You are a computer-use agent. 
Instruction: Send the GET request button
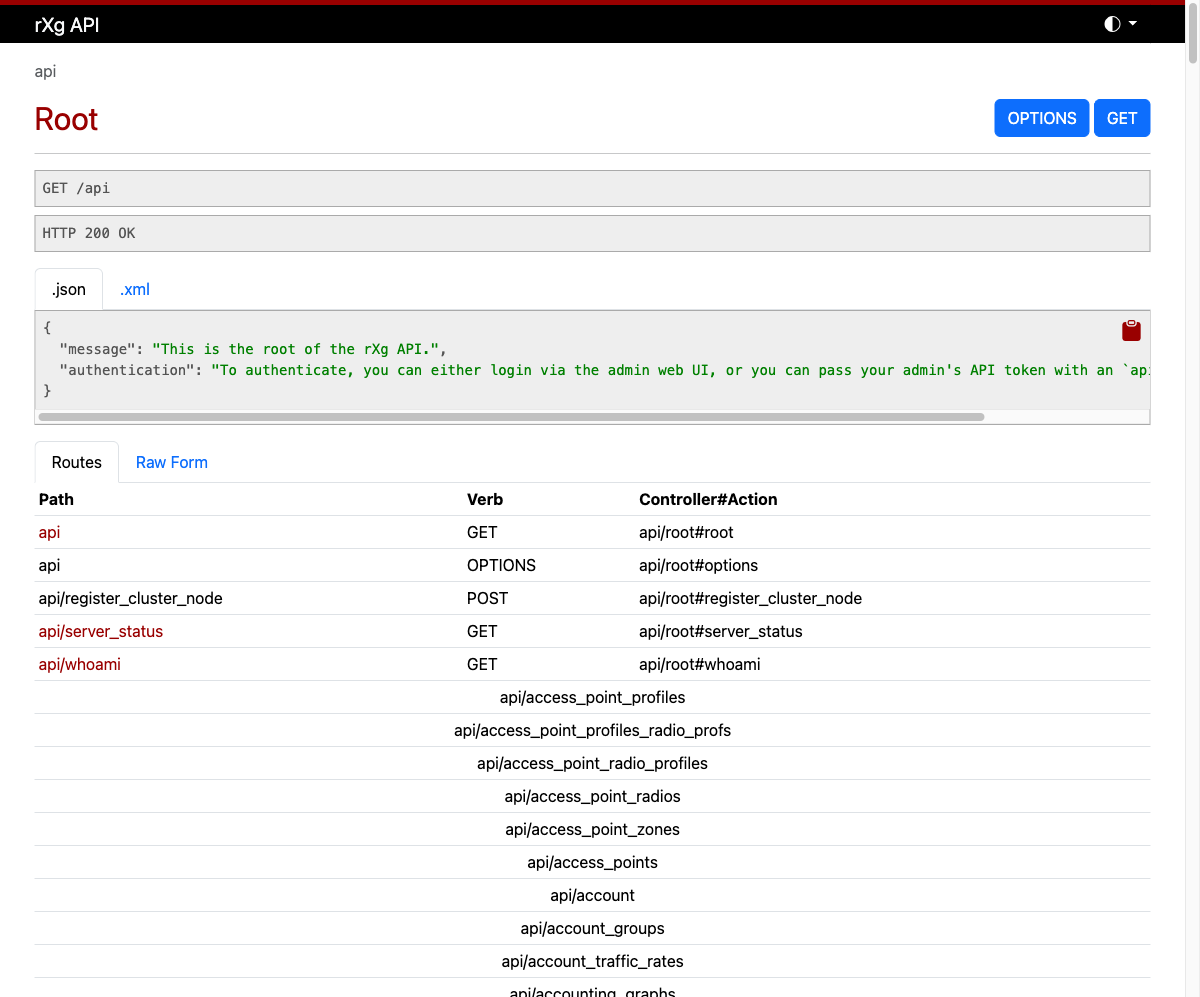tap(1122, 118)
